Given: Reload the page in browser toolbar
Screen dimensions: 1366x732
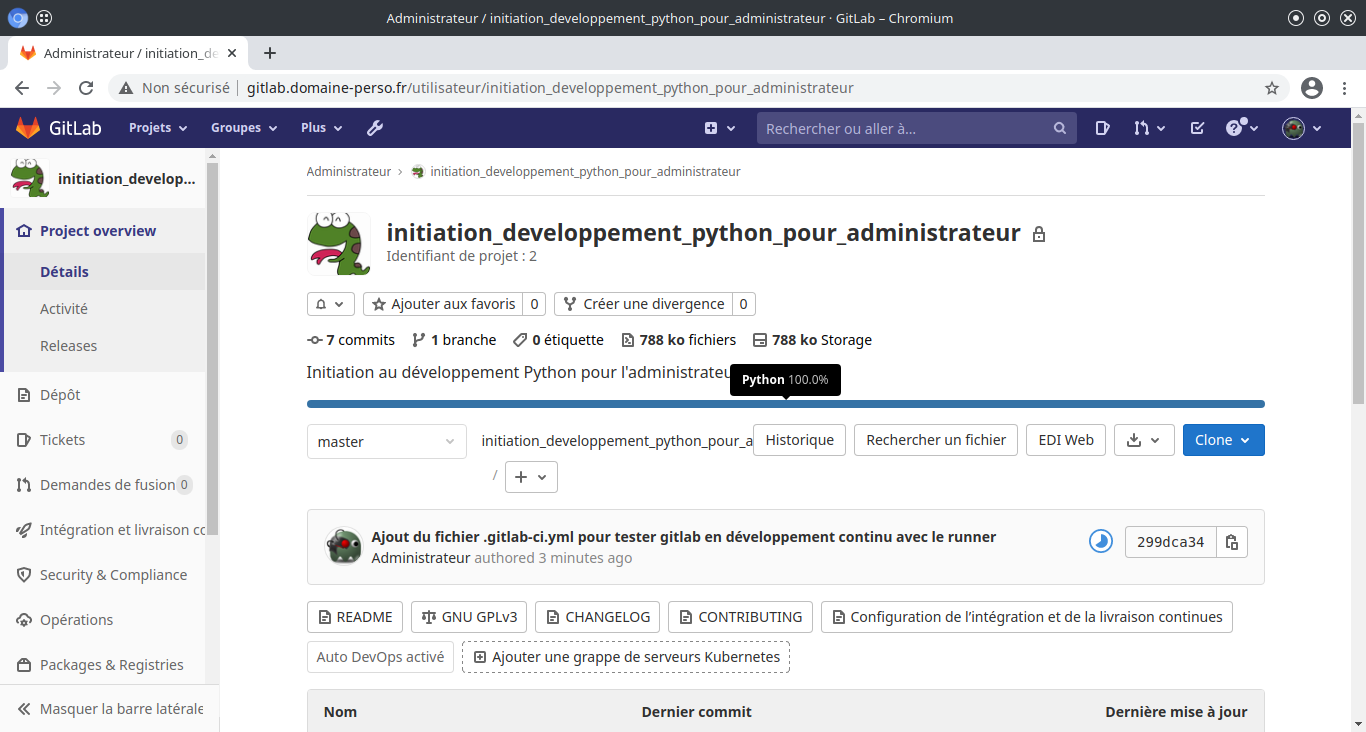Looking at the screenshot, I should click(86, 88).
